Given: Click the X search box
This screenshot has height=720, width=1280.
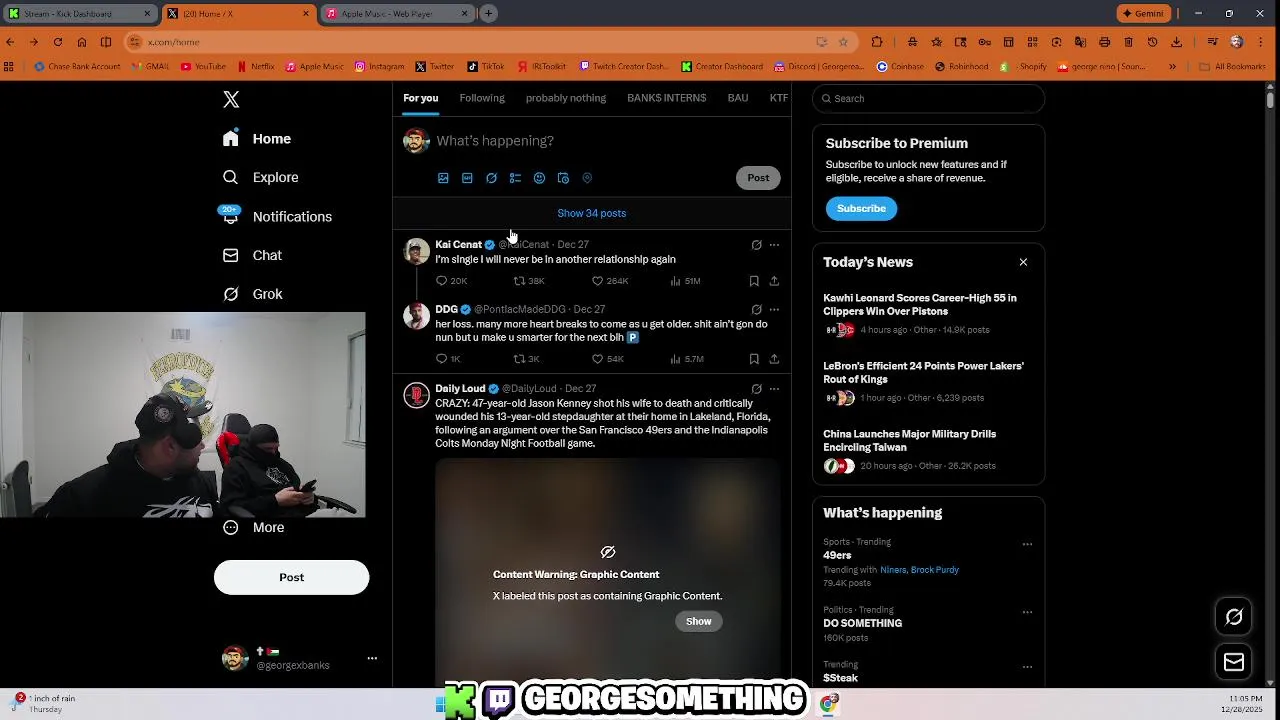Looking at the screenshot, I should pos(929,98).
